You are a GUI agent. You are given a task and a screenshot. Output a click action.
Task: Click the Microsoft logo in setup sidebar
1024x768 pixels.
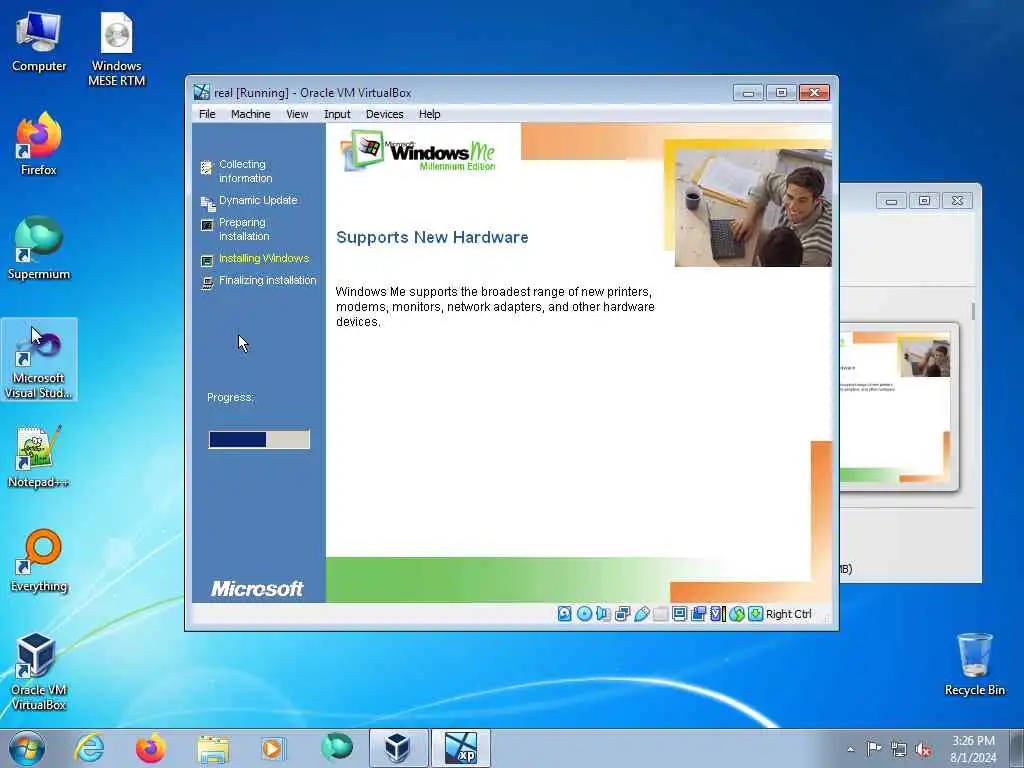(x=257, y=588)
